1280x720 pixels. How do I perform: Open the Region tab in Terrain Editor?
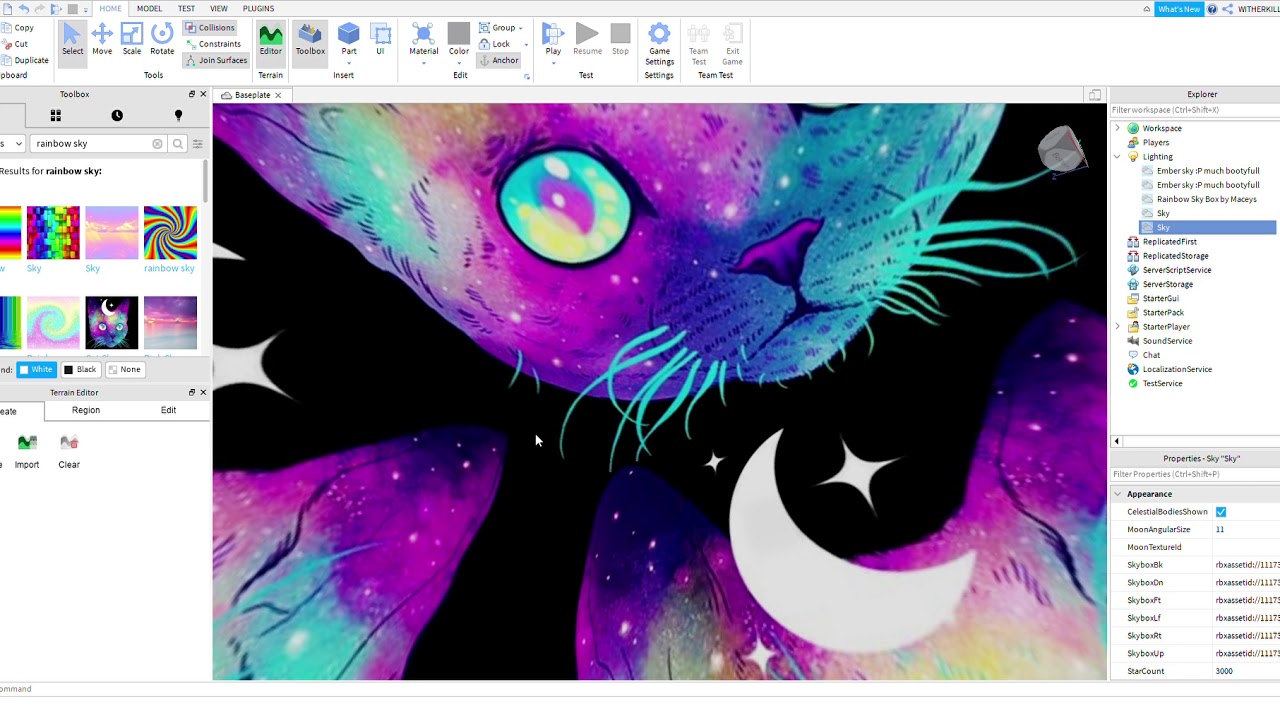pos(86,410)
